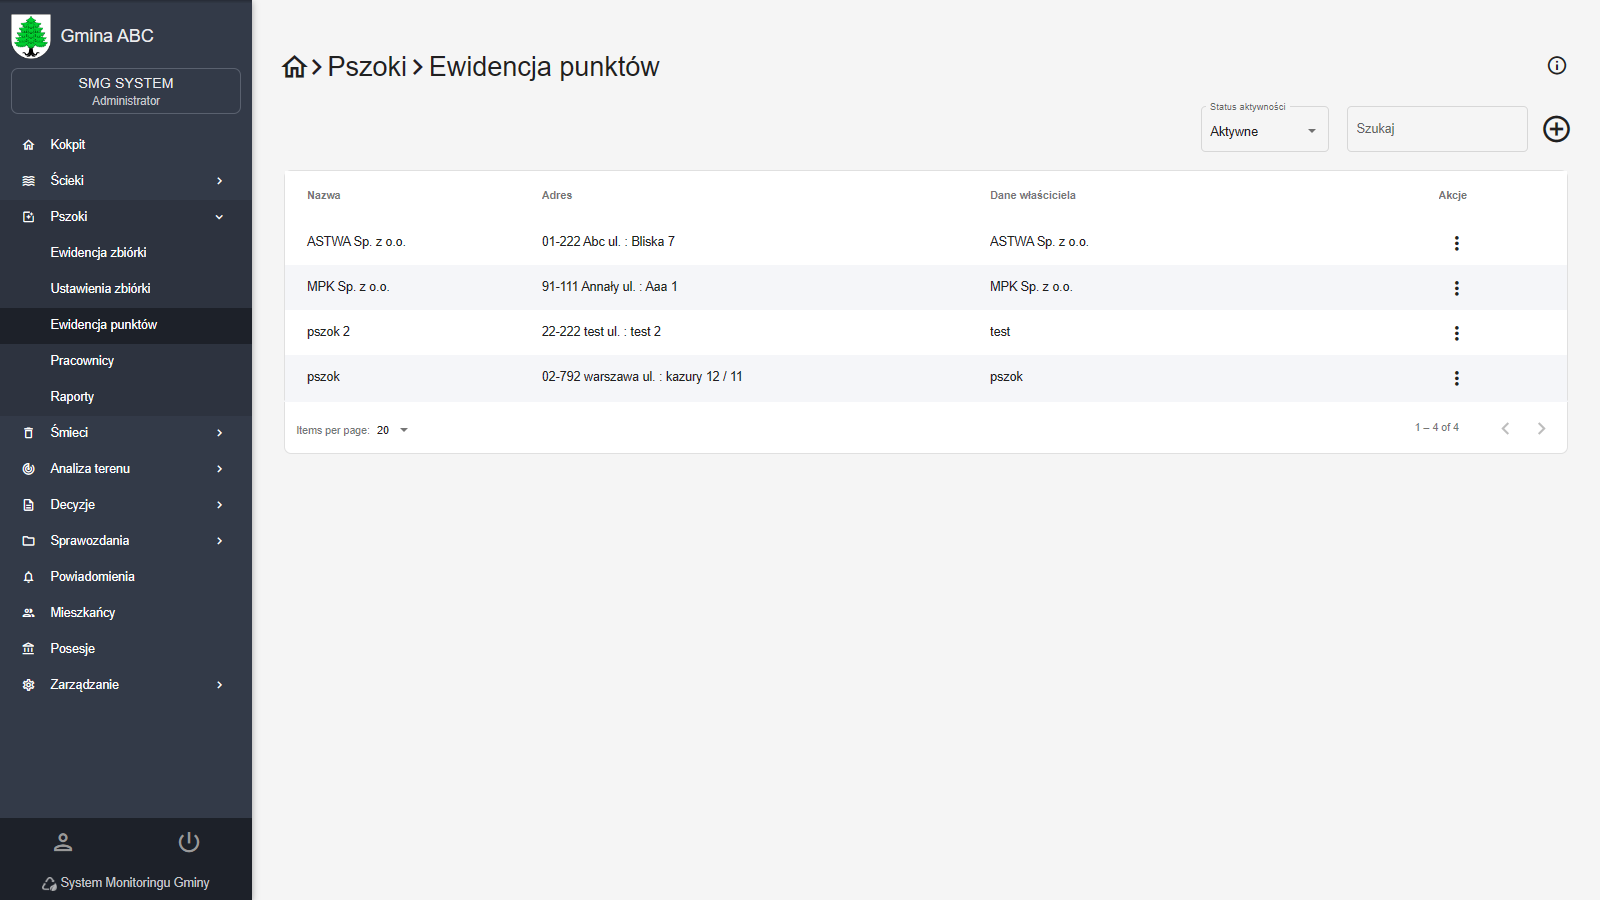Click the add new point plus button

pos(1556,129)
